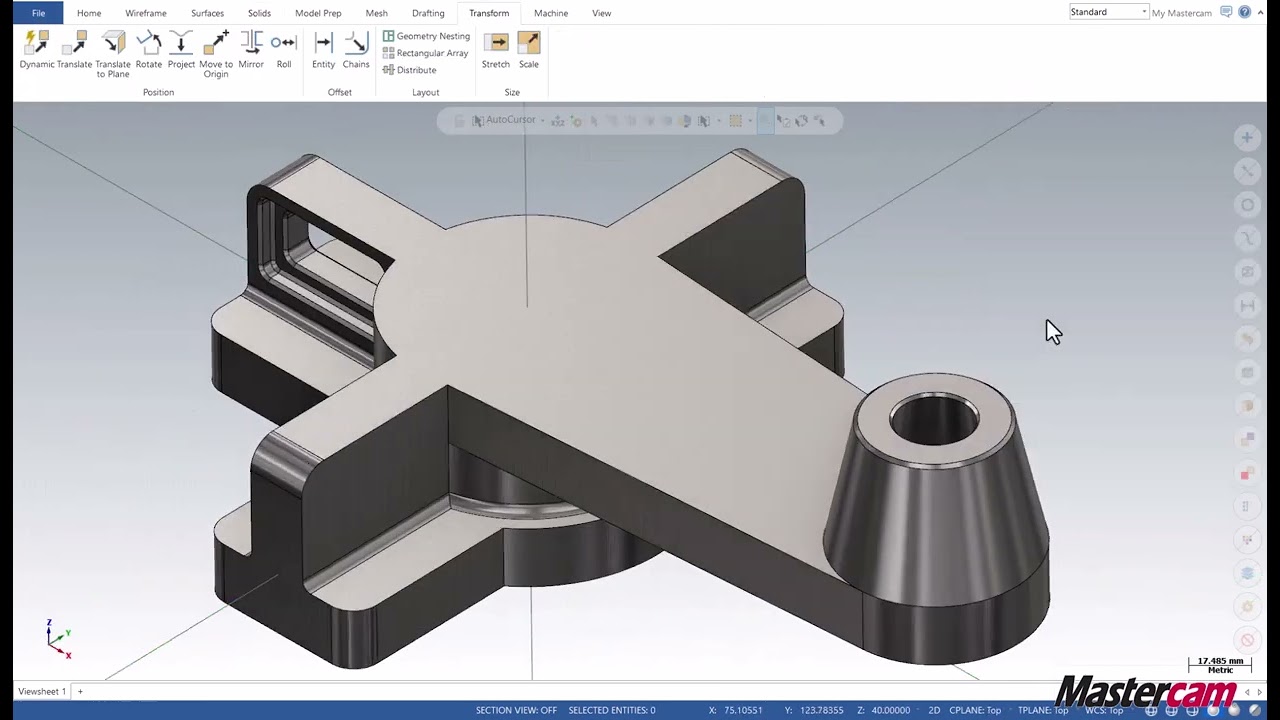1280x720 pixels.
Task: Click the X coordinate value 75.10551
Action: [742, 710]
